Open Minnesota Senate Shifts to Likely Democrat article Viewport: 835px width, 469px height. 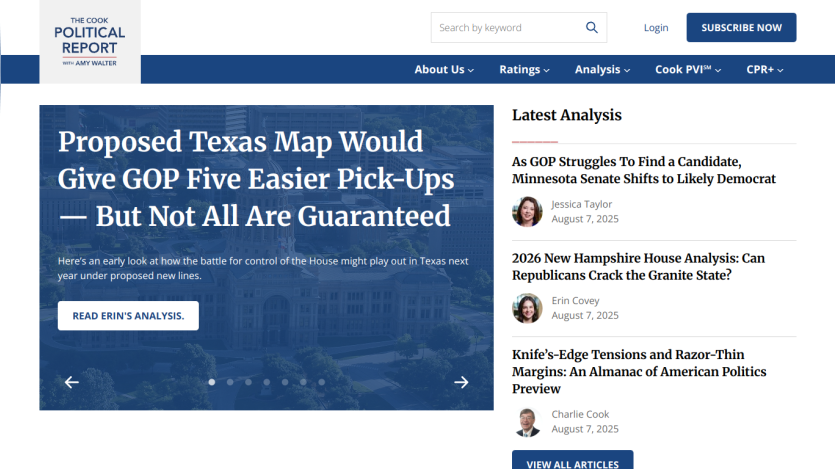[644, 170]
